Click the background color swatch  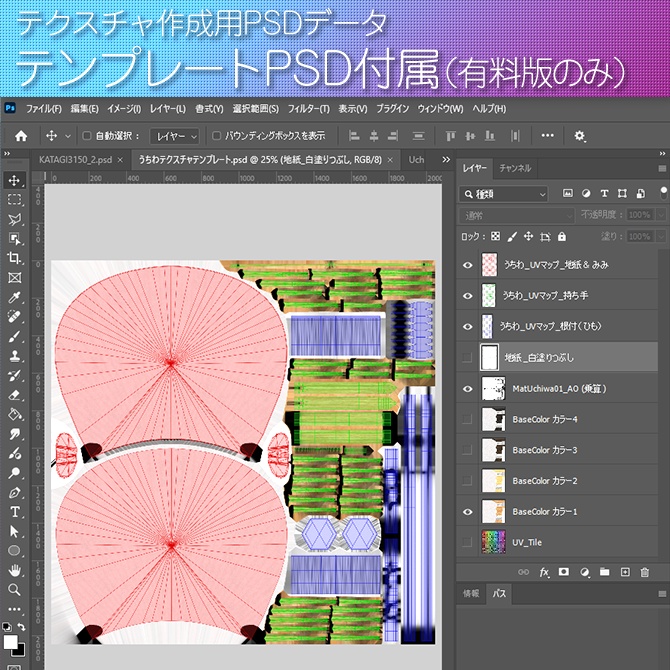coord(20,650)
